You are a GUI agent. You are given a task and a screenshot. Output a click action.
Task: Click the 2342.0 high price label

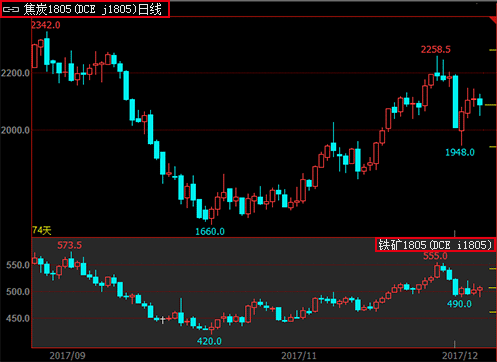46,25
